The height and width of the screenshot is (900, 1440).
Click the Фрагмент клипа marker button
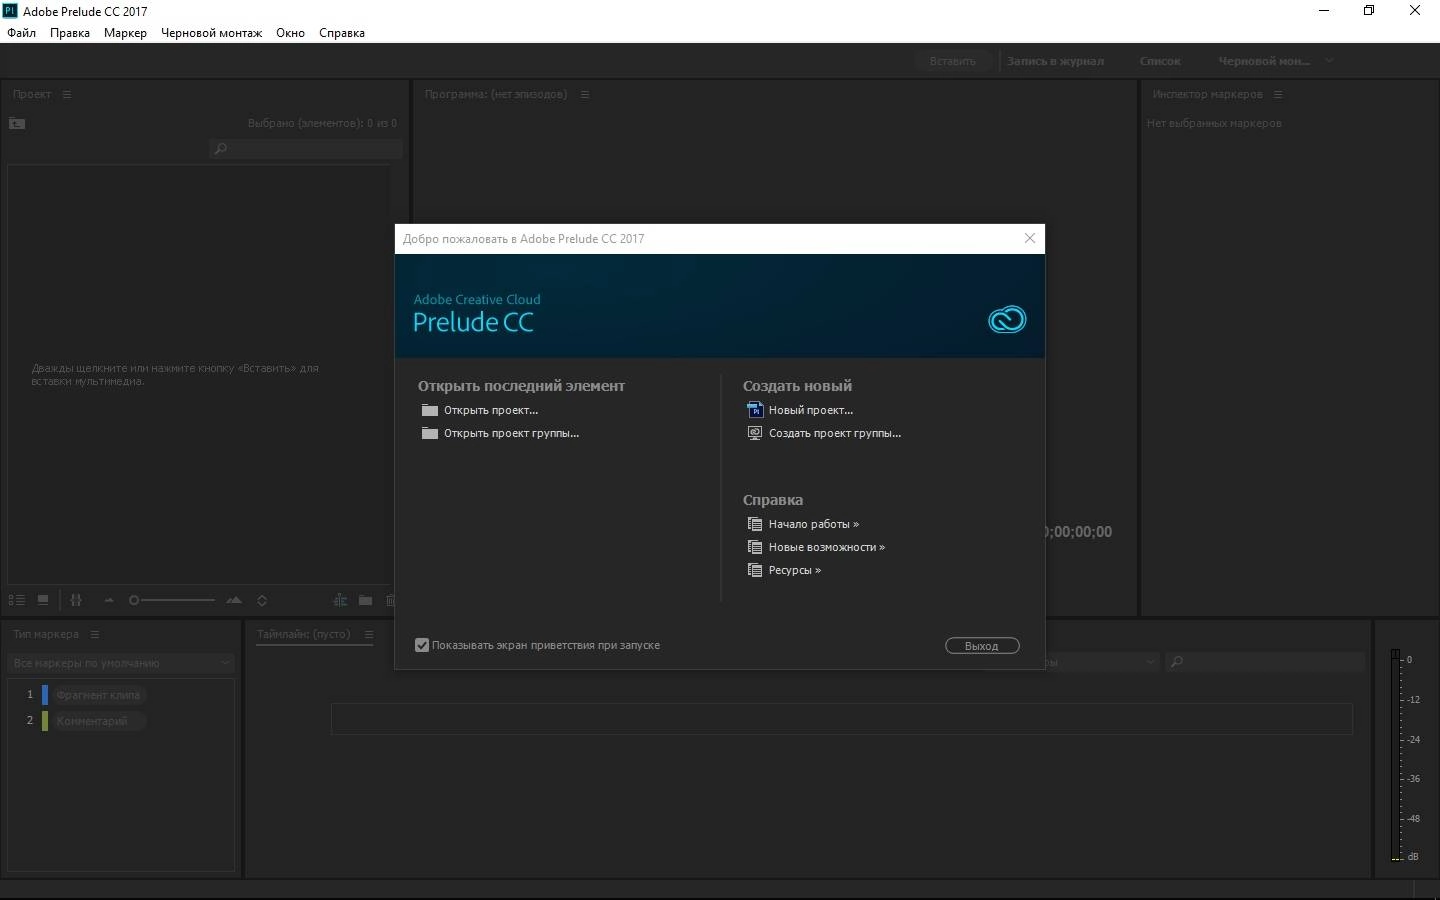[98, 695]
